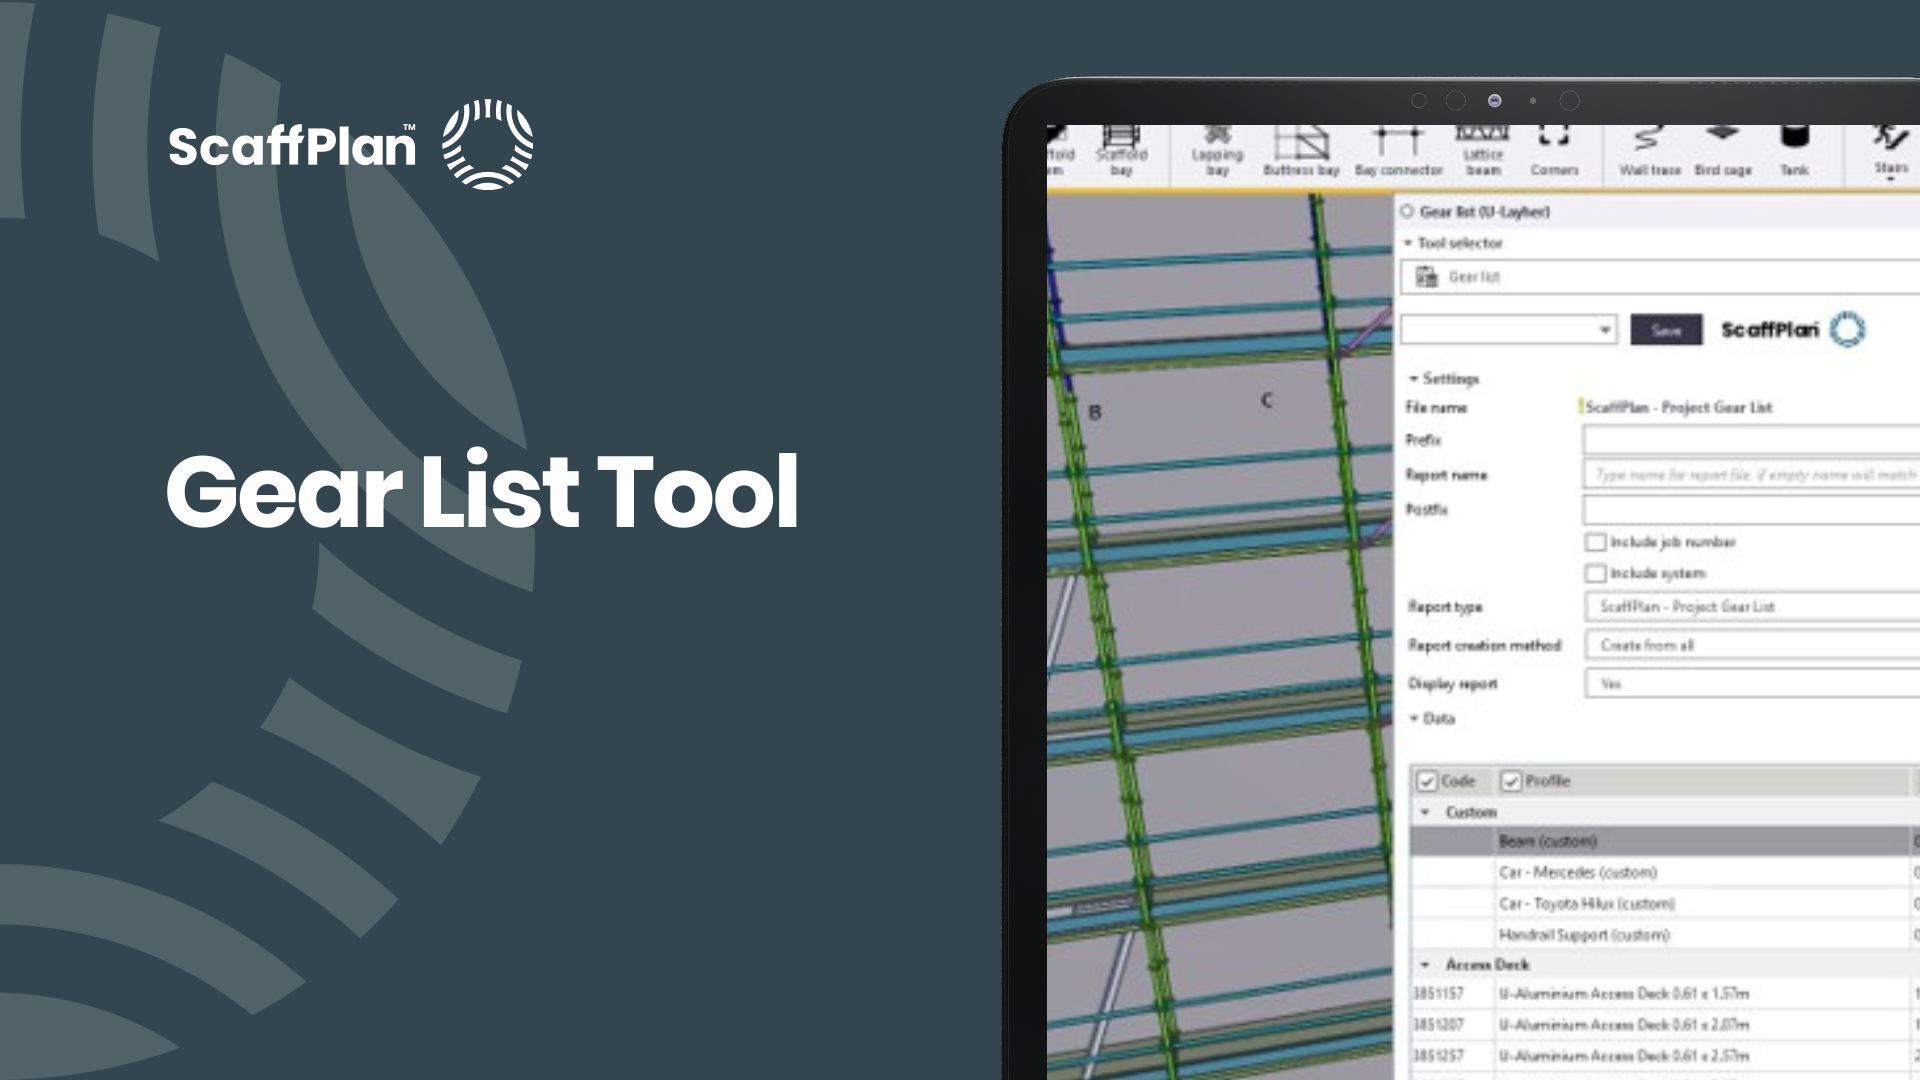This screenshot has width=1920, height=1080.
Task: Collapse the Data section
Action: tap(1414, 718)
